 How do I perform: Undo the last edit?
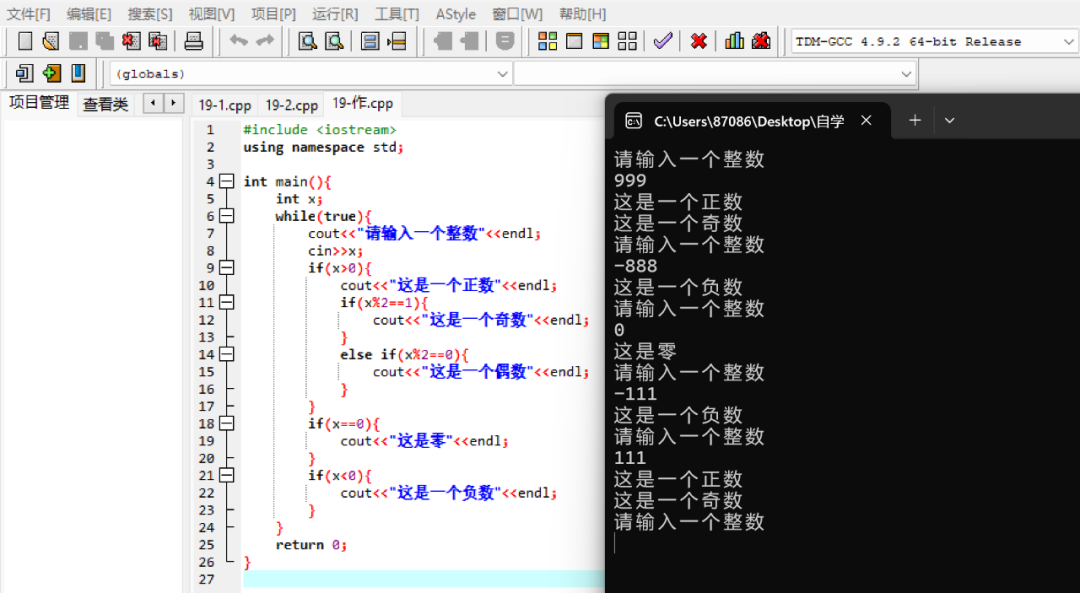238,41
